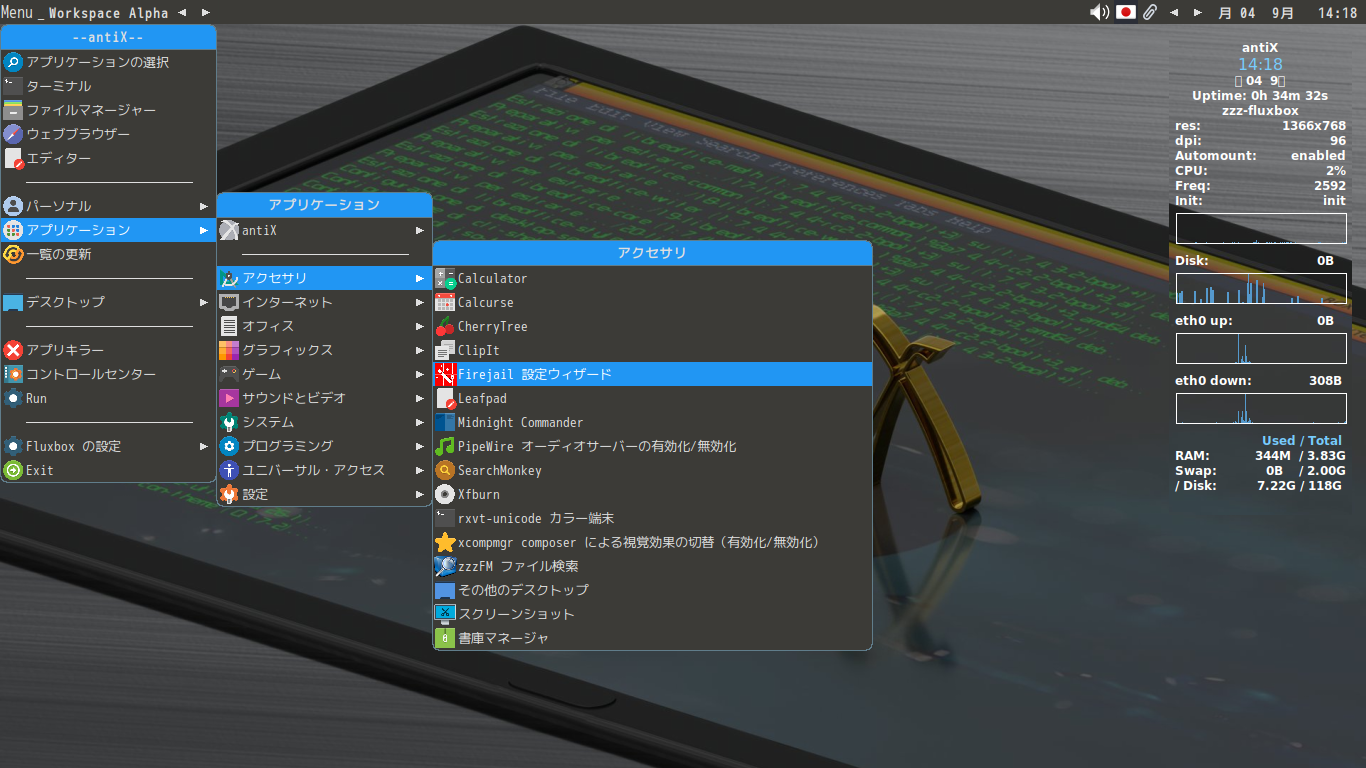Viewport: 1366px width, 768px height.
Task: Click the Calculator icon in accessories menu
Action: pyautogui.click(x=445, y=278)
